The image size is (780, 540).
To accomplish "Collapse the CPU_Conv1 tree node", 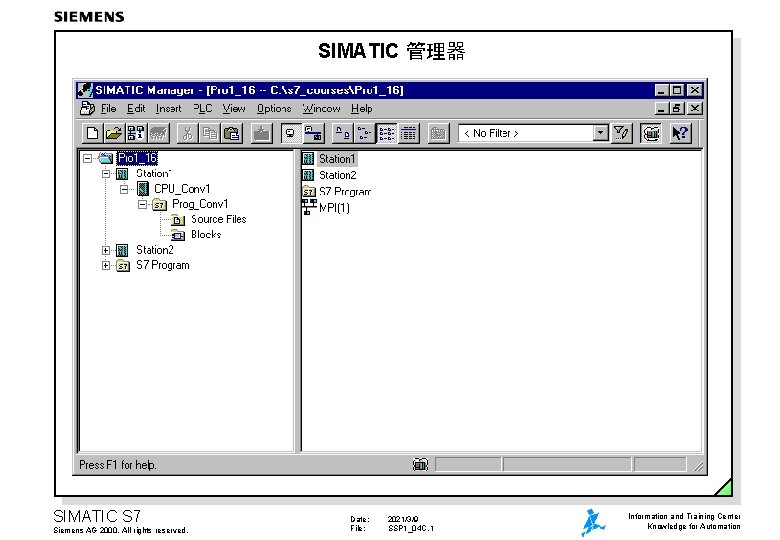I will (124, 189).
